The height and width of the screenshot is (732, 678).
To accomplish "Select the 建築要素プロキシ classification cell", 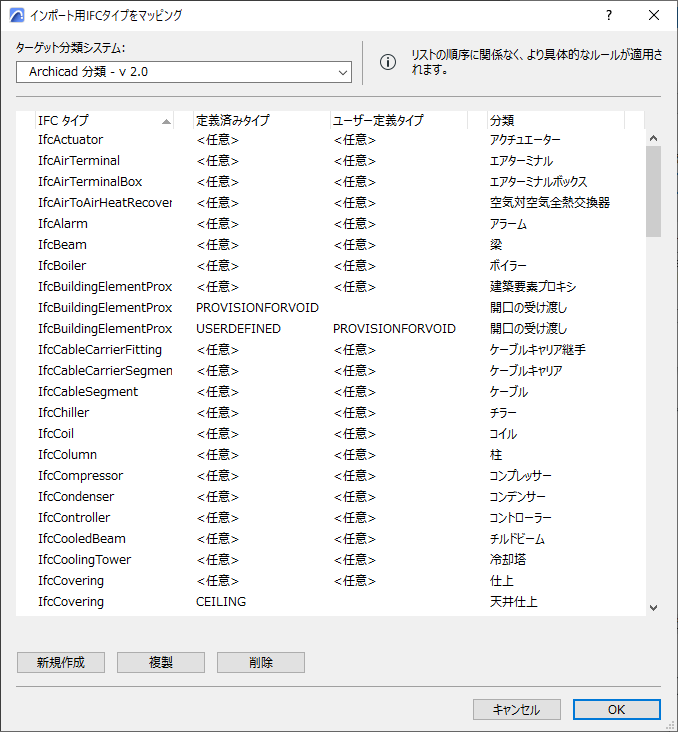I will point(533,287).
